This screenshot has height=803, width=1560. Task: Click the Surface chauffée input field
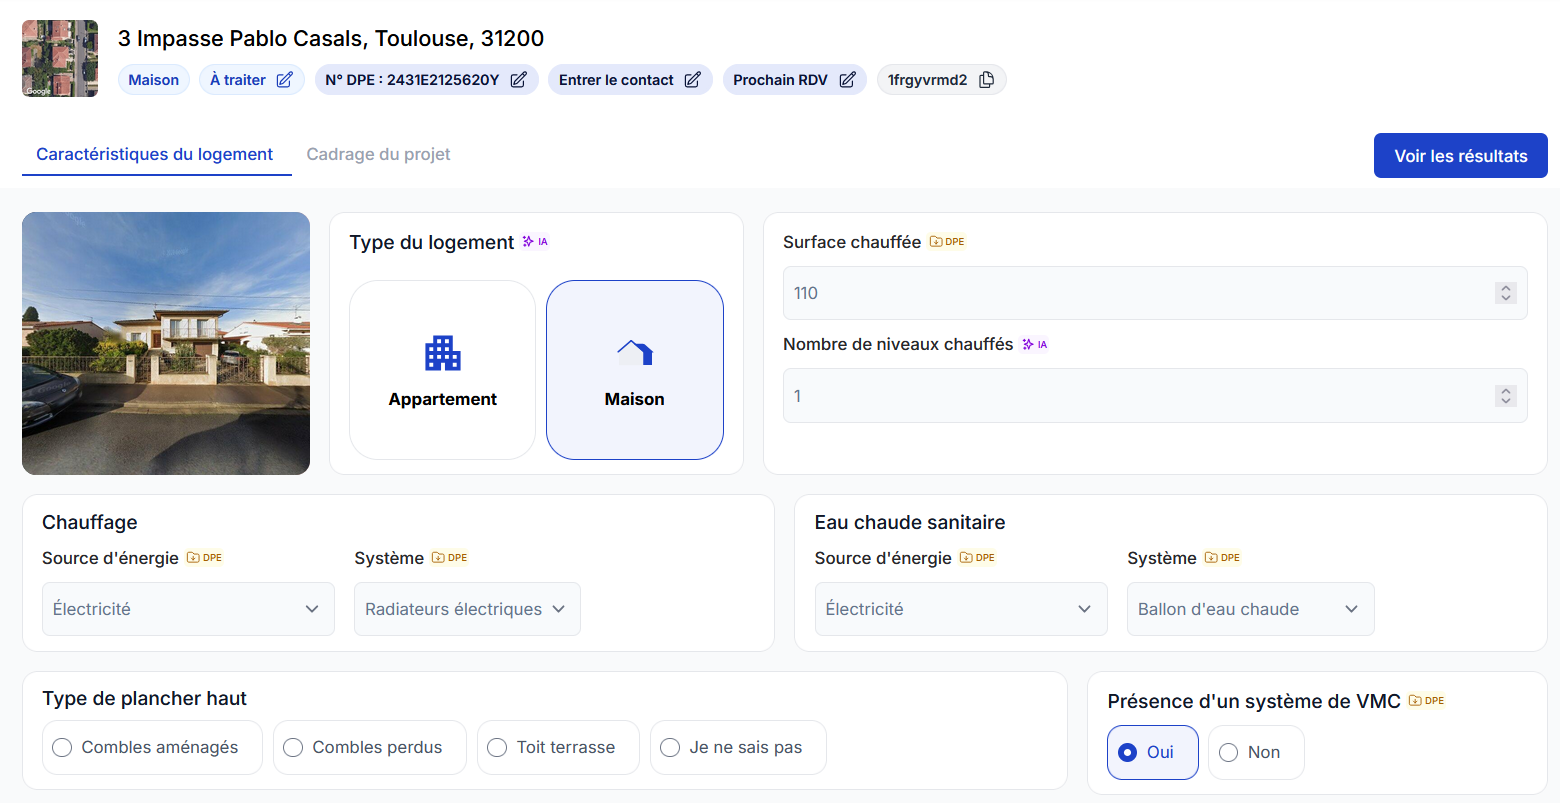pos(1155,293)
